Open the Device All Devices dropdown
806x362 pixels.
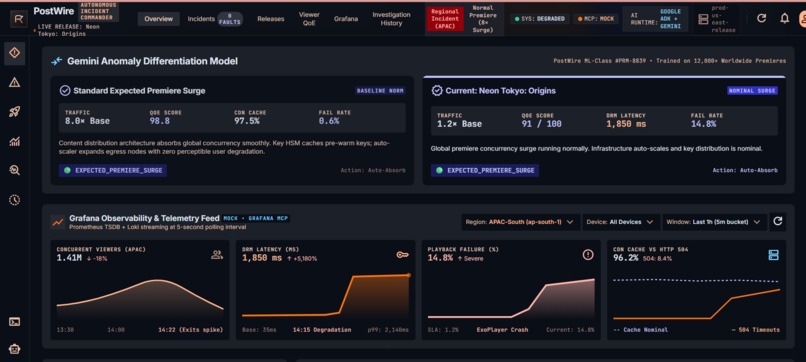tap(621, 222)
